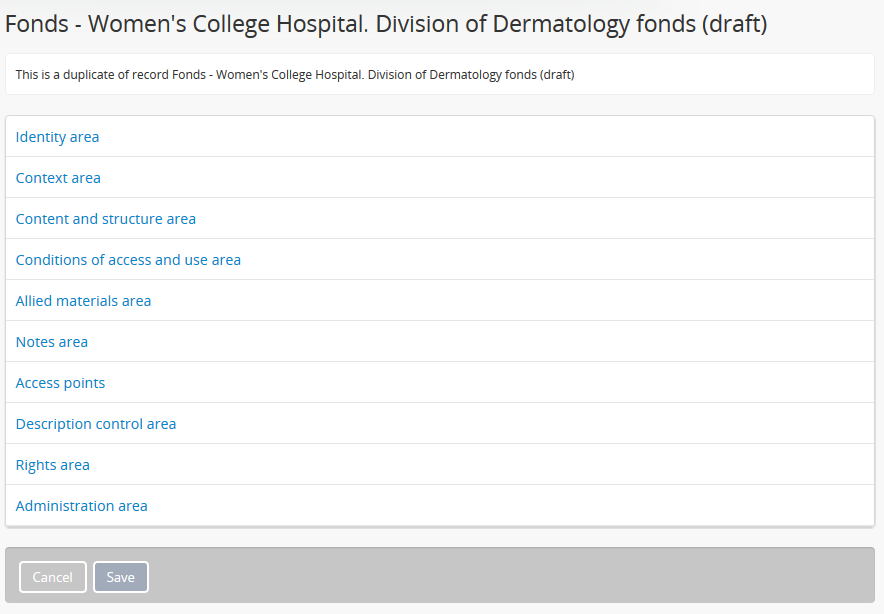The image size is (884, 614).
Task: Open the Rights area section
Action: click(53, 465)
